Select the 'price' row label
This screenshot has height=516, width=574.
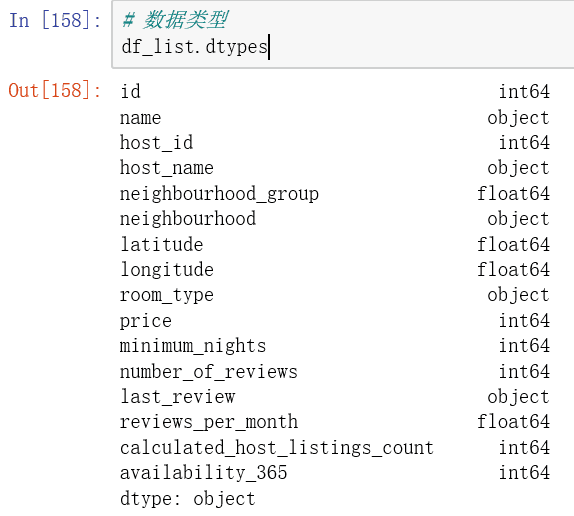pyautogui.click(x=146, y=321)
